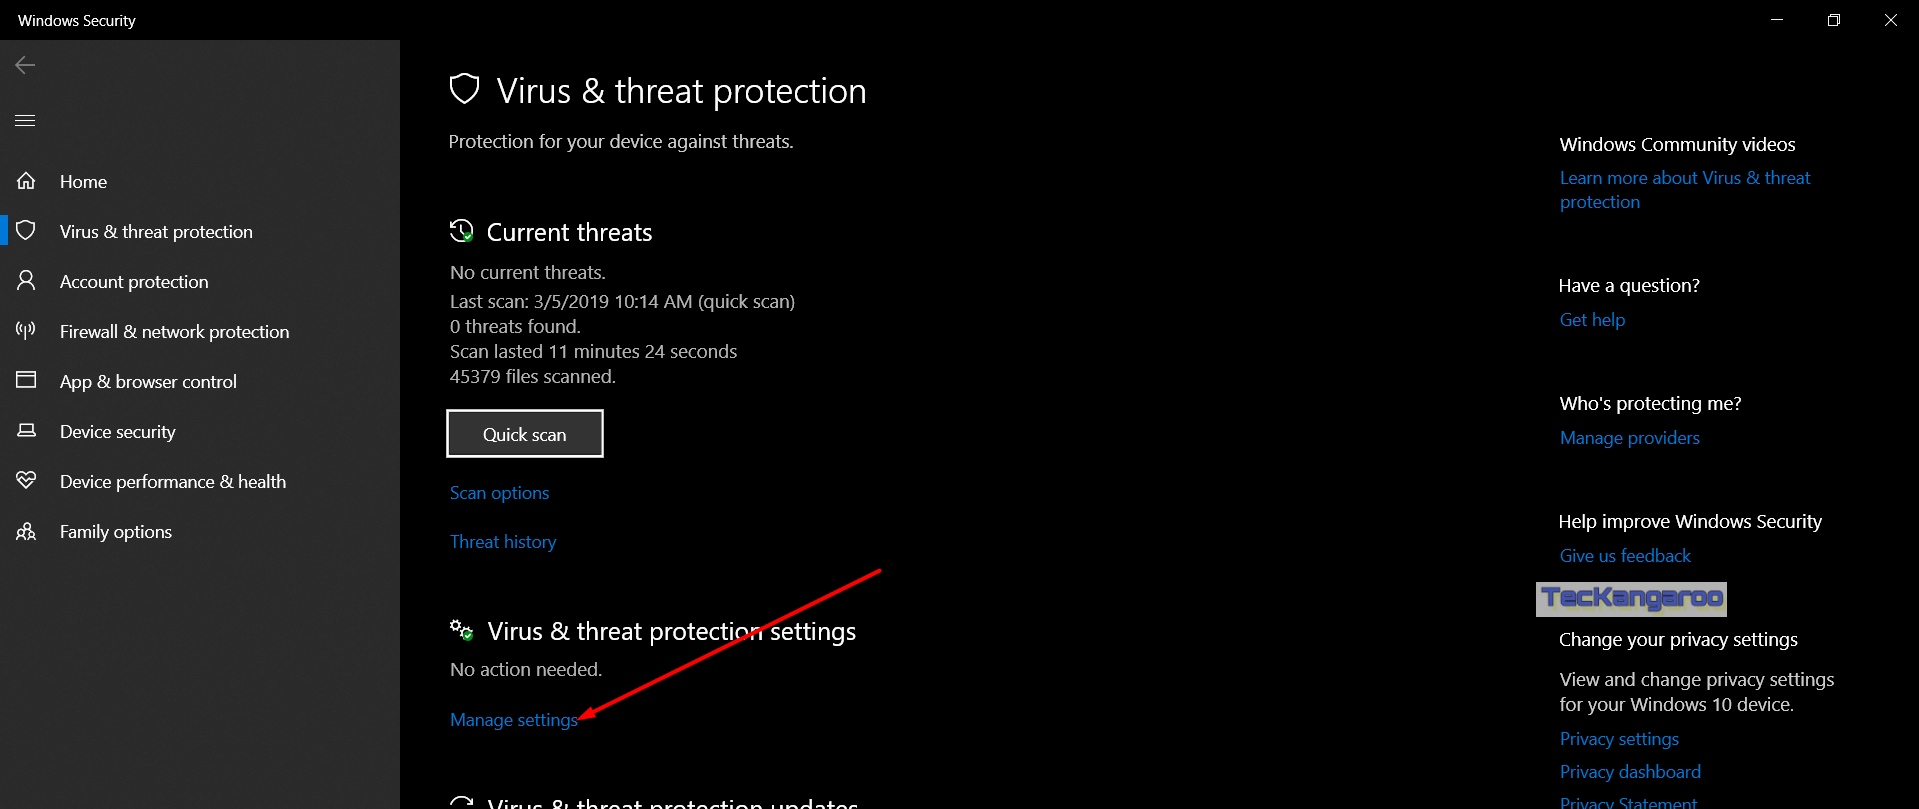Image resolution: width=1919 pixels, height=809 pixels.
Task: Open Manage settings link
Action: coord(514,720)
